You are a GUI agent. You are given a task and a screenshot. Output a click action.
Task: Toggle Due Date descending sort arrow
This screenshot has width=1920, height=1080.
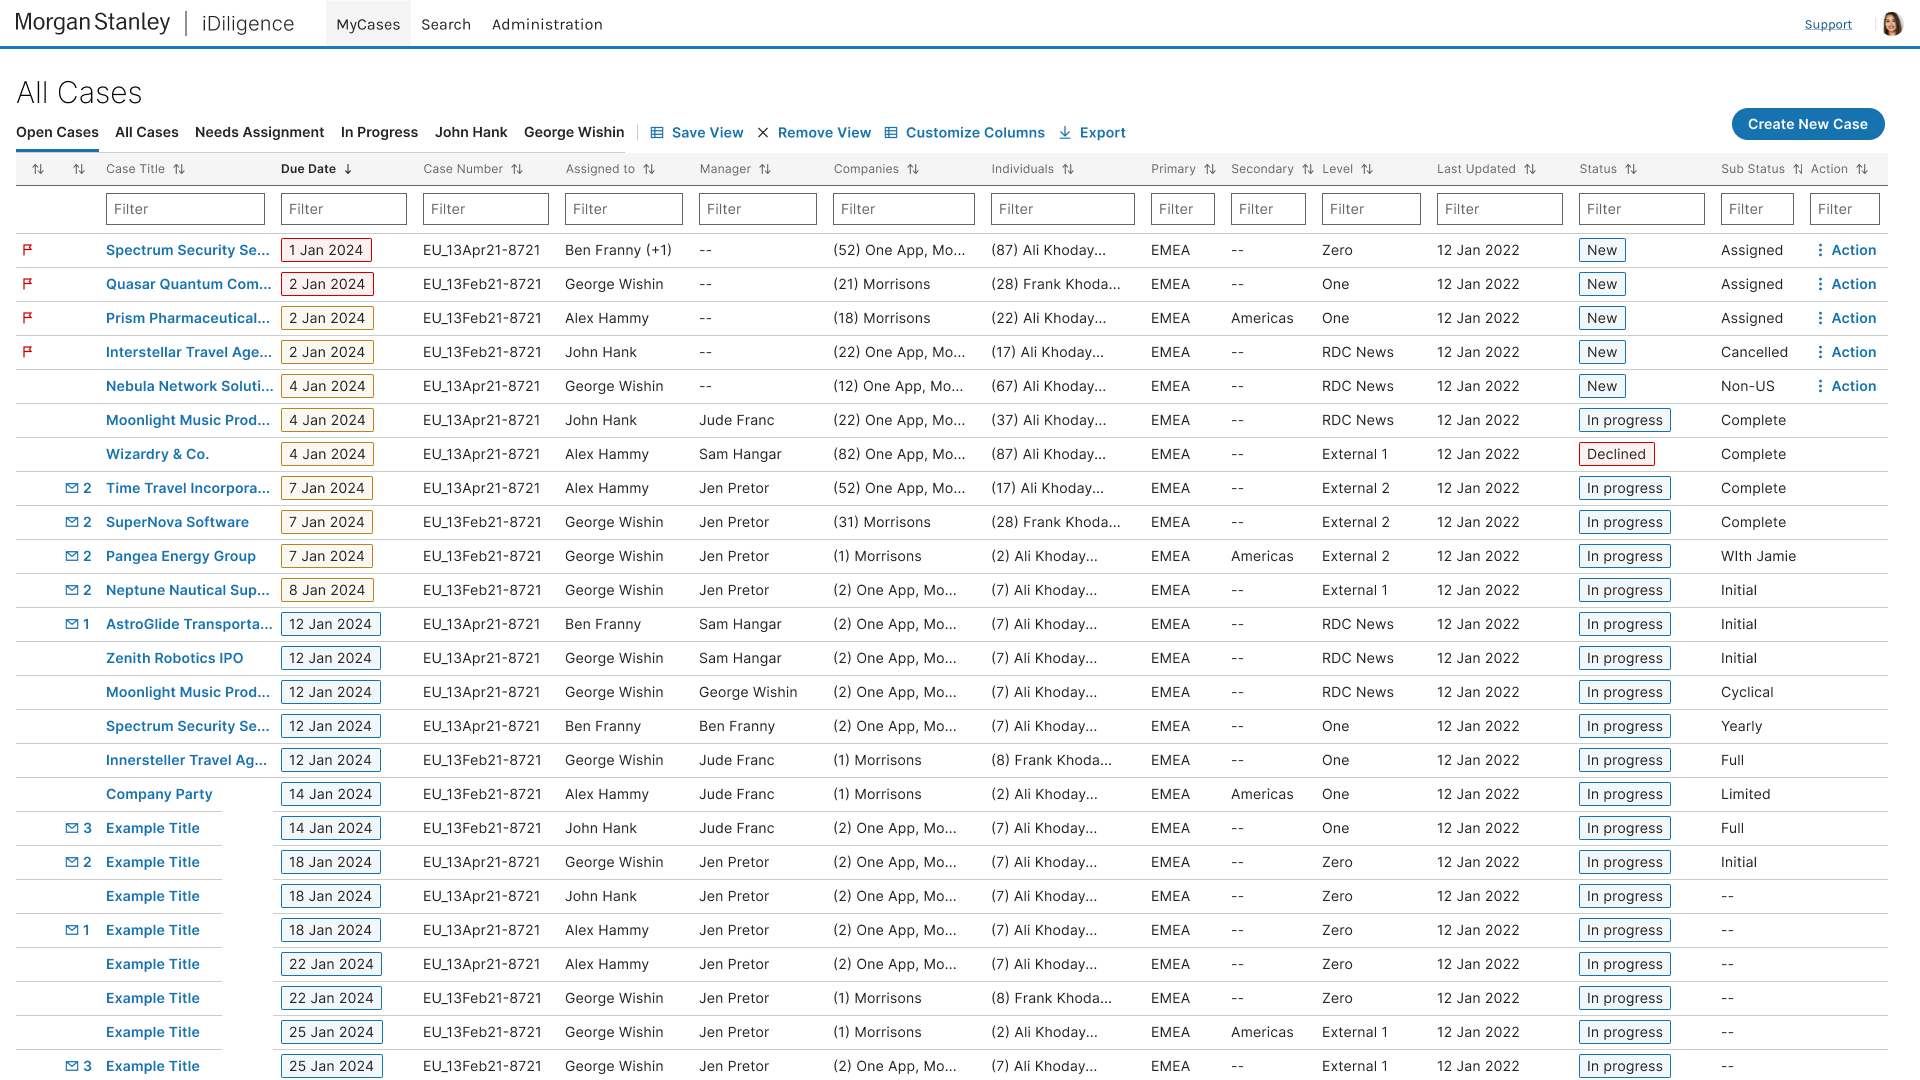[348, 169]
